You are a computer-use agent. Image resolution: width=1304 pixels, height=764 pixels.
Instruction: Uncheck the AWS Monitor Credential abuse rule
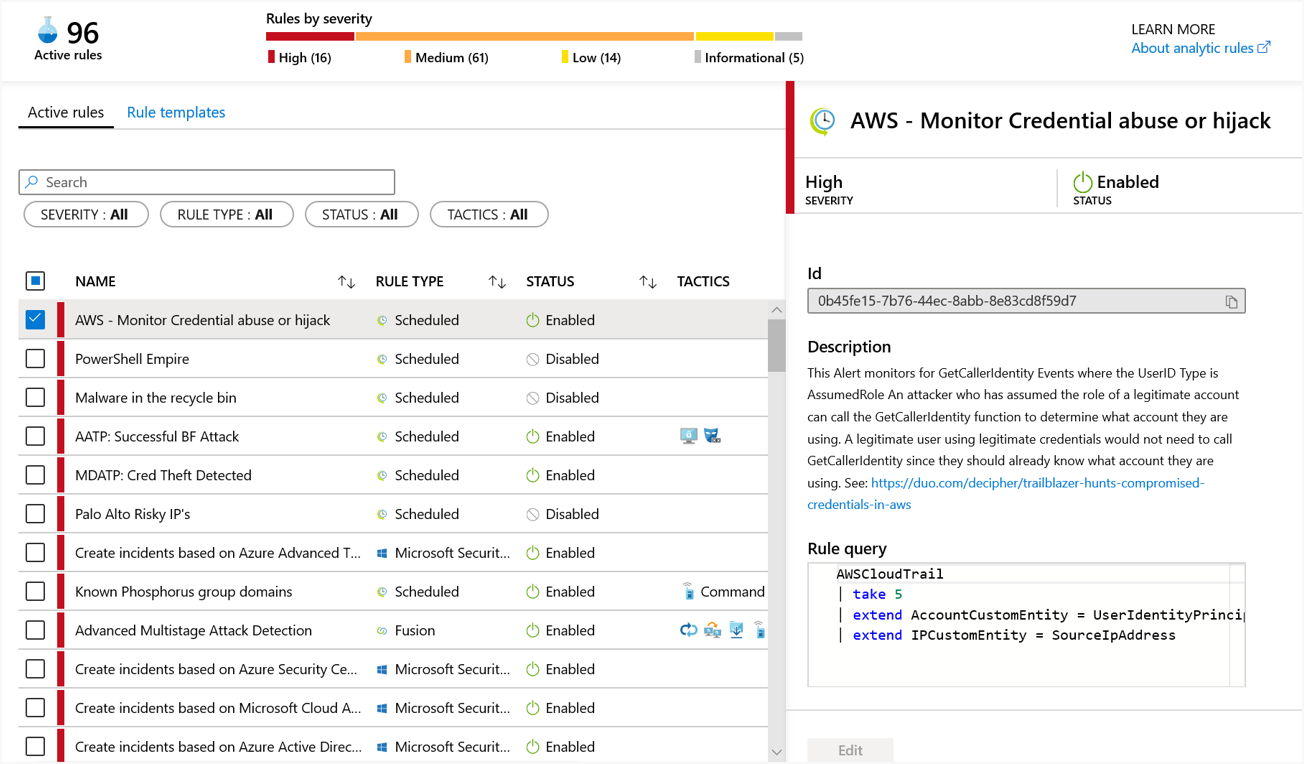click(35, 320)
